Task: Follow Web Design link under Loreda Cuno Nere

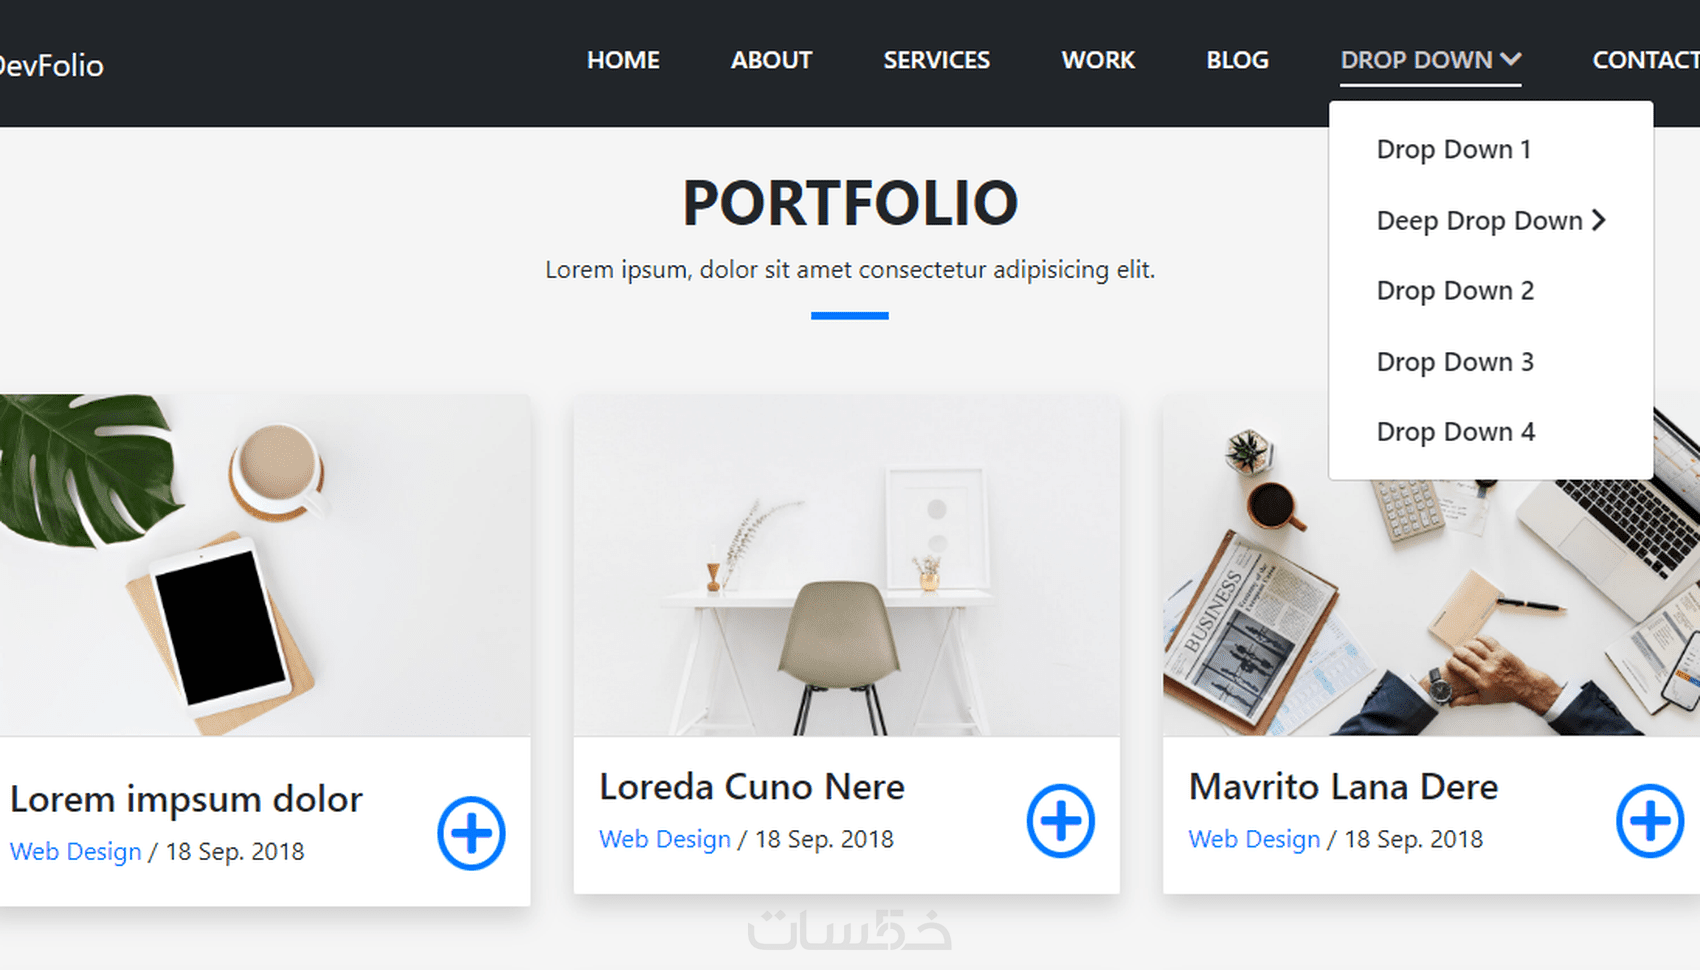Action: click(665, 839)
